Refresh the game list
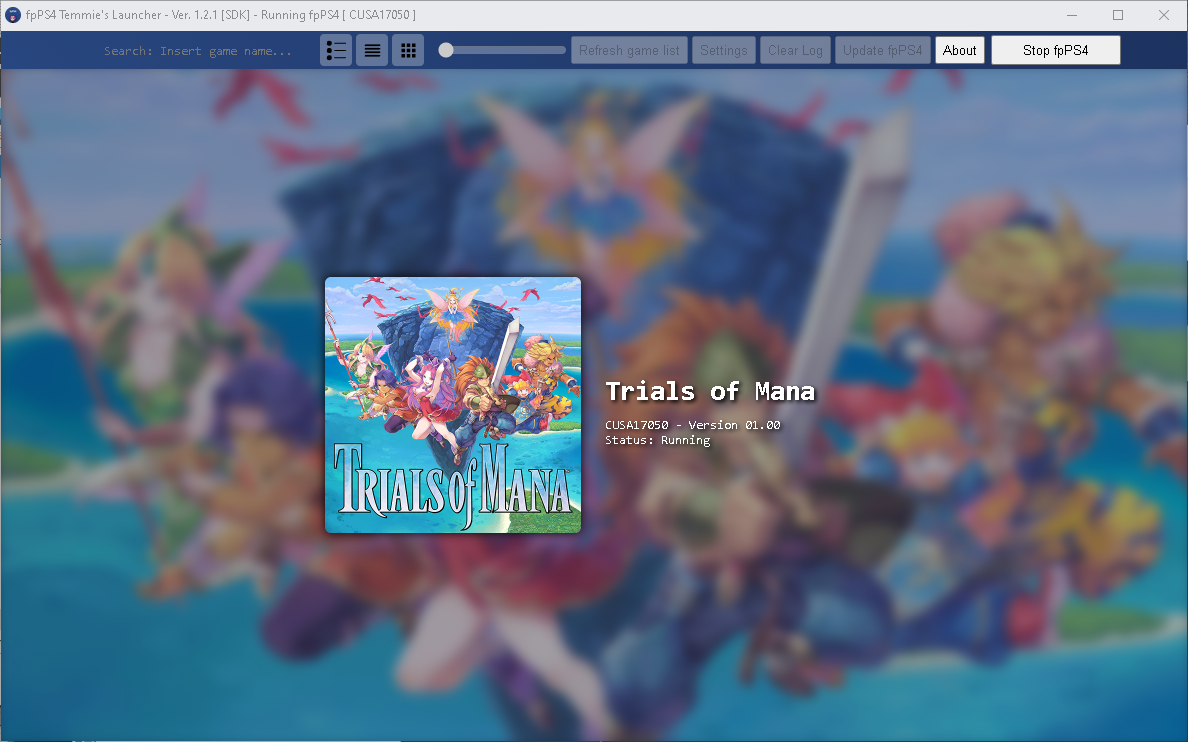 tap(629, 49)
